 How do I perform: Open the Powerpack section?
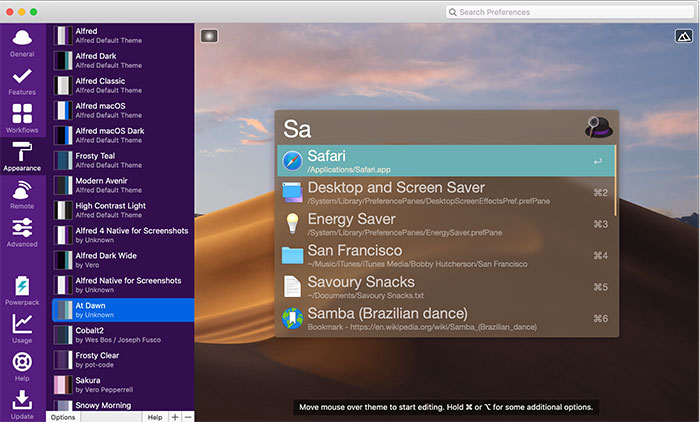pyautogui.click(x=22, y=290)
